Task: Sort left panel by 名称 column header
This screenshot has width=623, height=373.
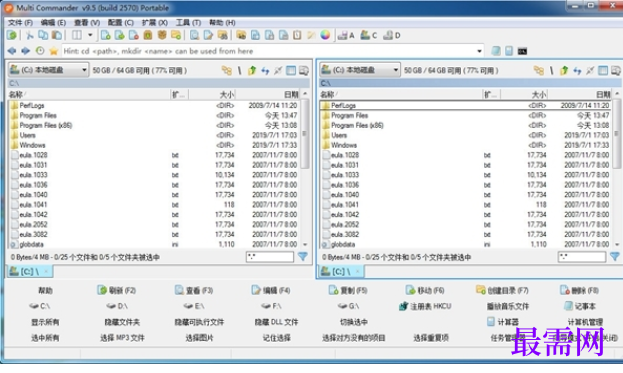Action: coord(89,94)
